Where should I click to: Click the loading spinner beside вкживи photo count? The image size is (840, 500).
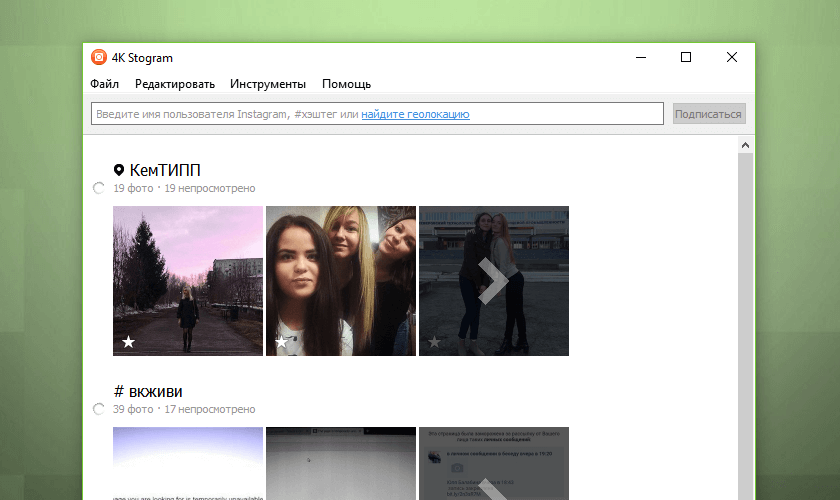pos(99,409)
